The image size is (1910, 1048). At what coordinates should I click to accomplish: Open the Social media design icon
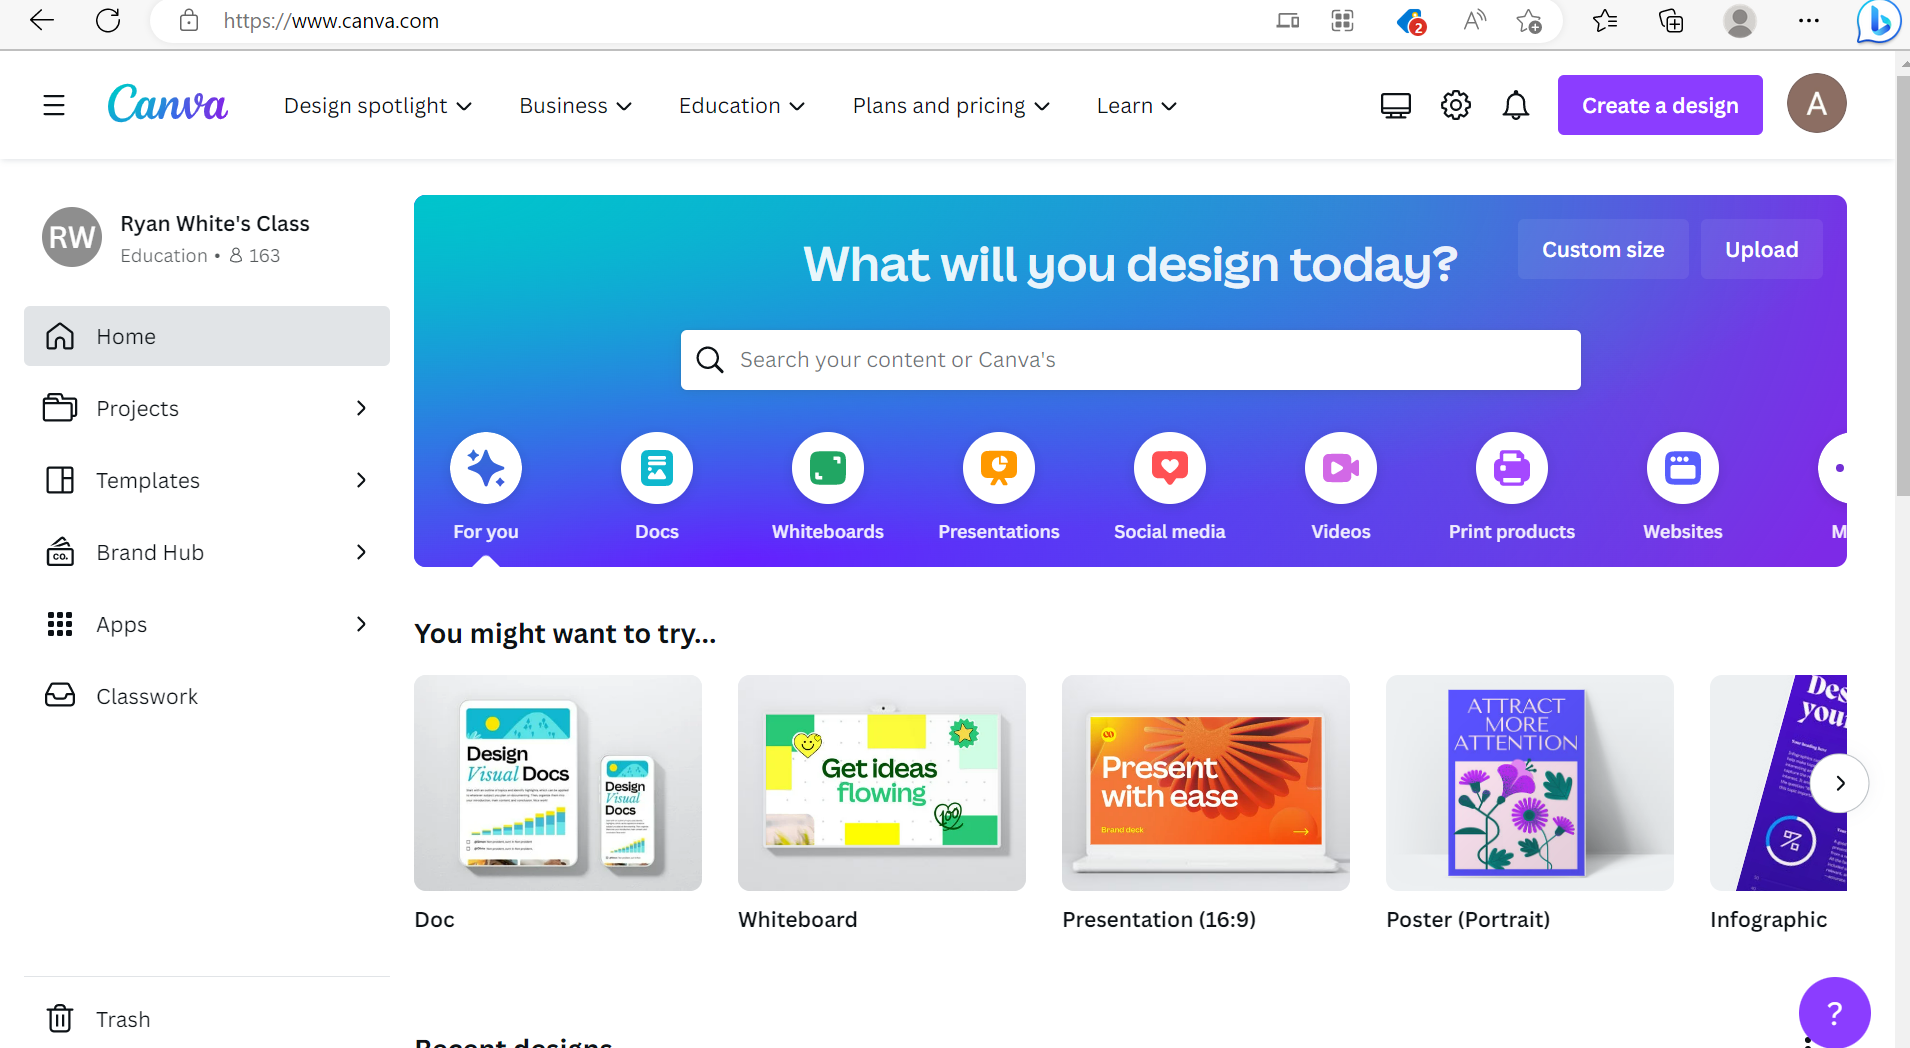point(1170,468)
